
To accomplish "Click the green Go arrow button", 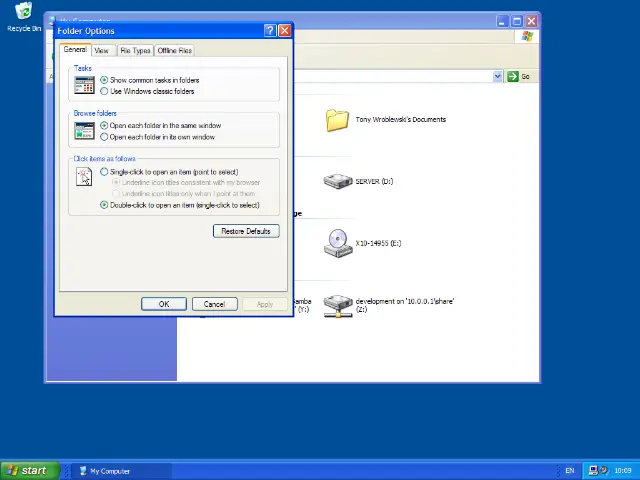I will pos(518,76).
